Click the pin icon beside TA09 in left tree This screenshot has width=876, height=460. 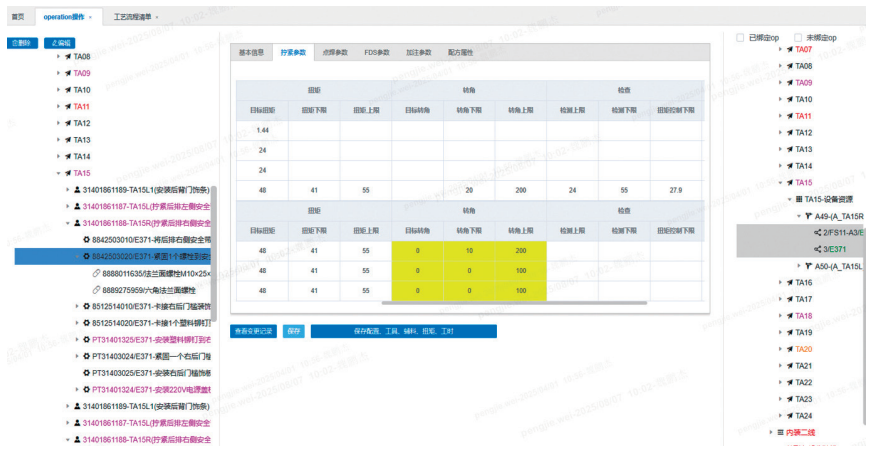click(x=67, y=73)
